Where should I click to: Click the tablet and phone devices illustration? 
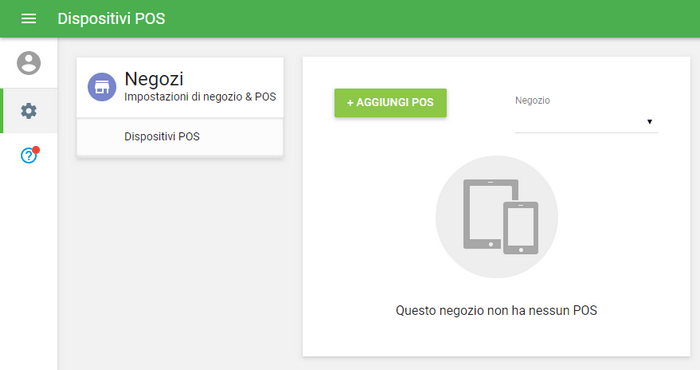[497, 217]
